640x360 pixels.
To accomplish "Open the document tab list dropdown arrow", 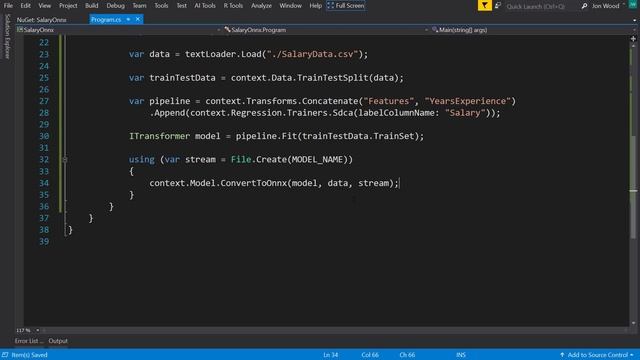I will [x=634, y=20].
